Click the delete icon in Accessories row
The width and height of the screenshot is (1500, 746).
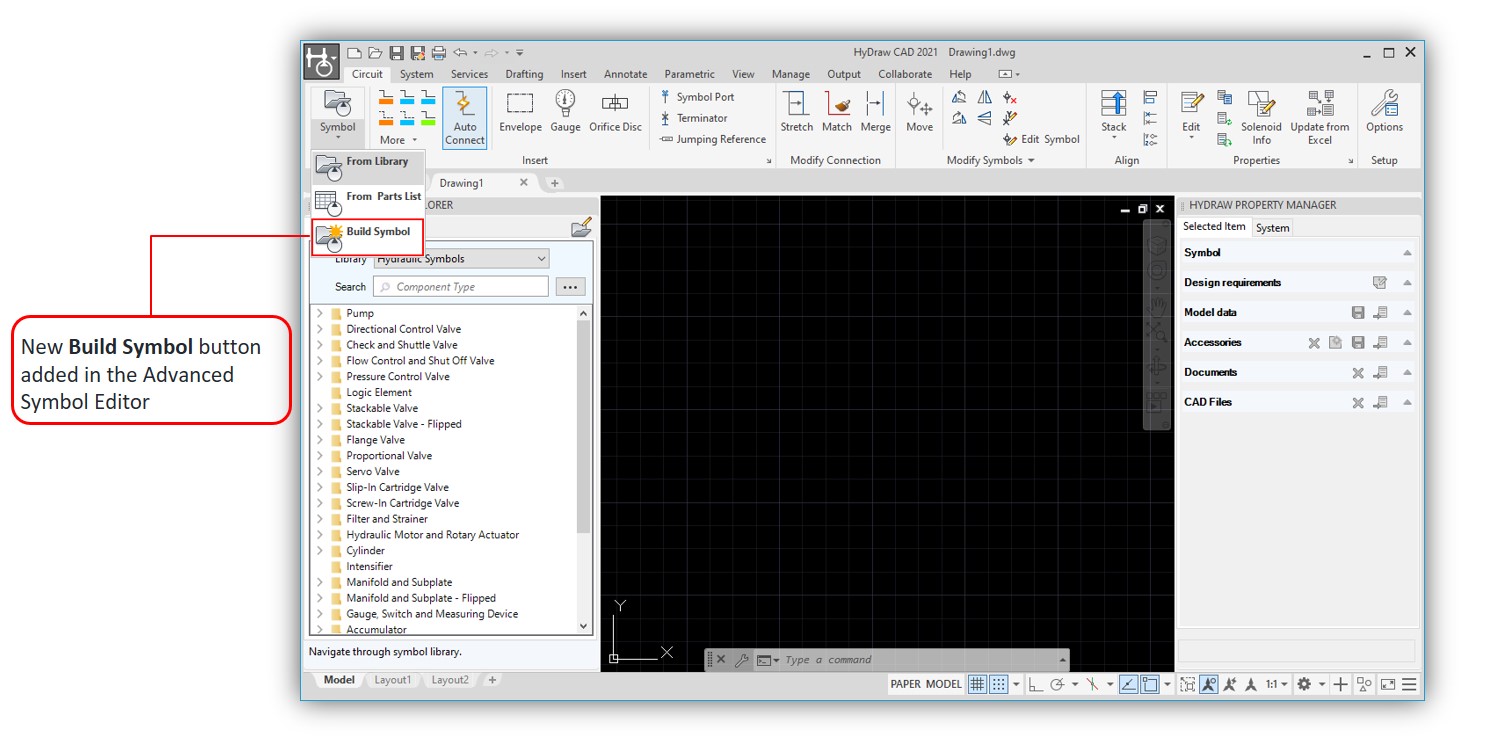(x=1314, y=343)
